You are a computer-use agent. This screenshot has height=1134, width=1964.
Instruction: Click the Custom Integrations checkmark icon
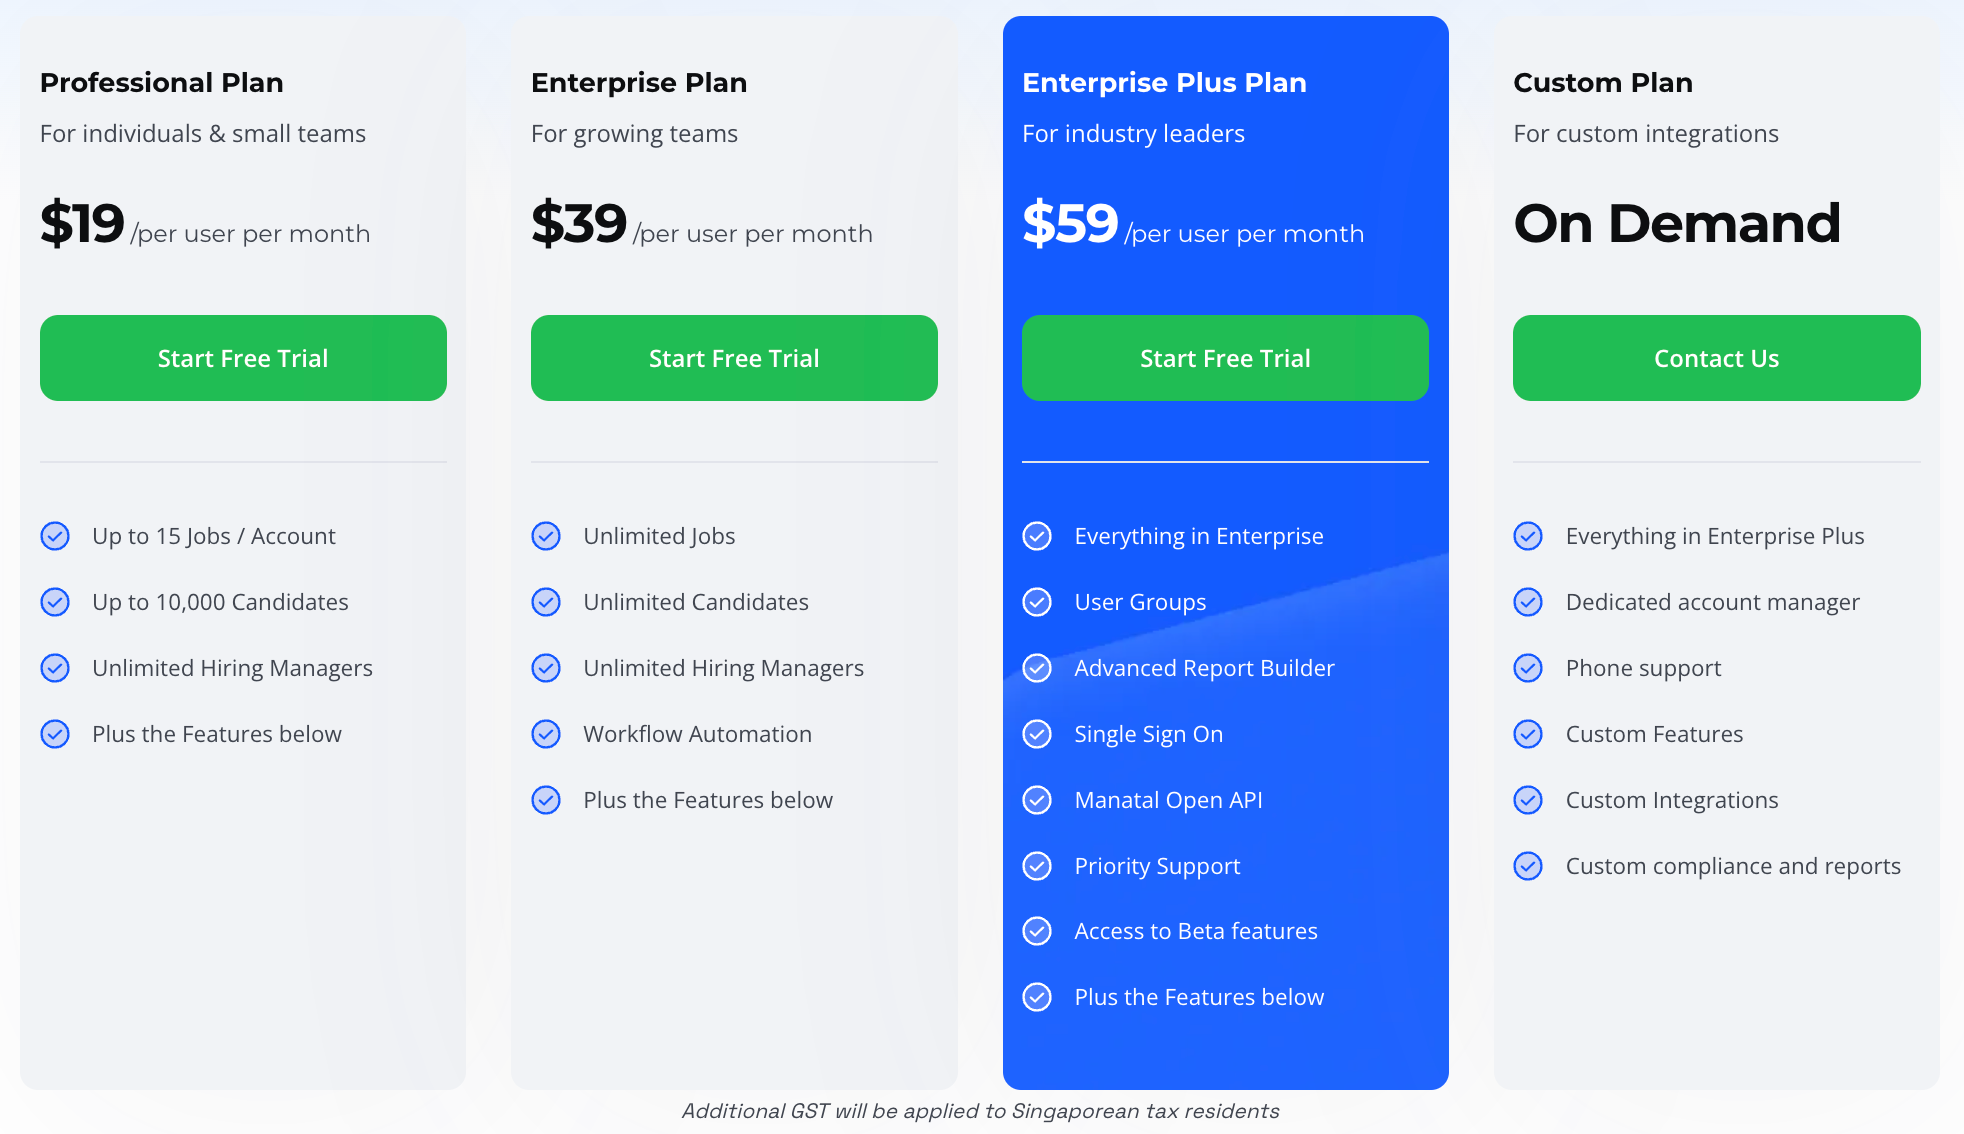(1529, 800)
